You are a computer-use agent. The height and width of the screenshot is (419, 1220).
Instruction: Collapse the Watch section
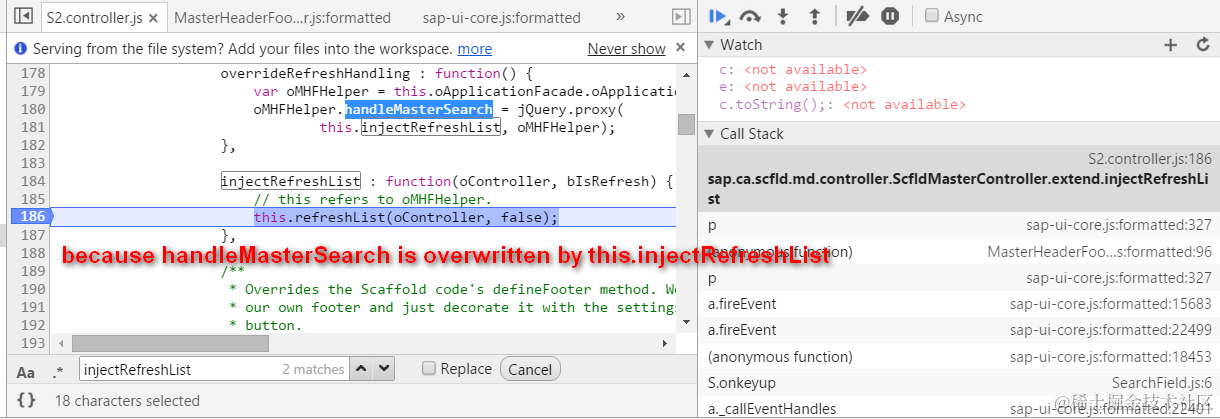click(709, 45)
